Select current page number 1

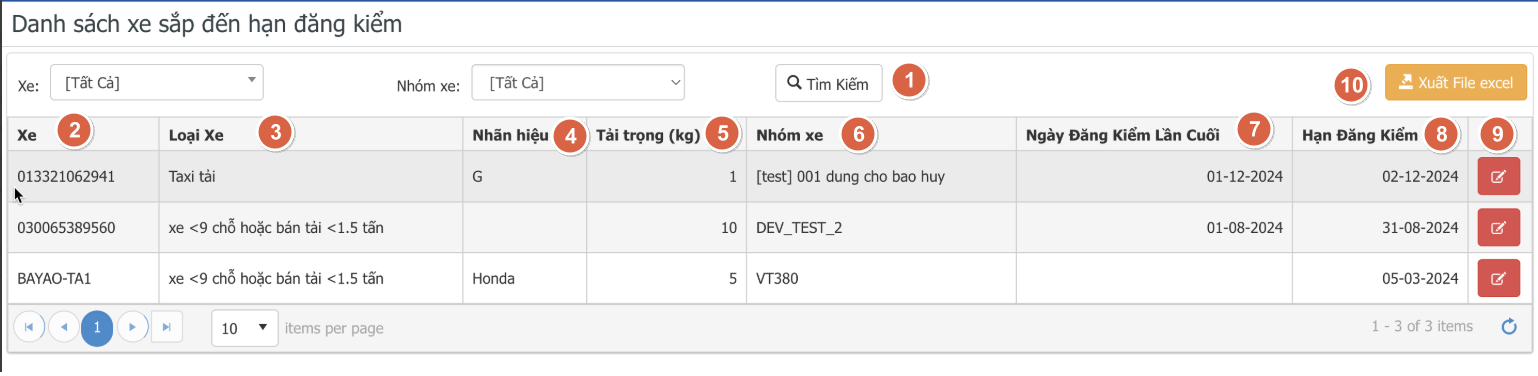click(97, 328)
